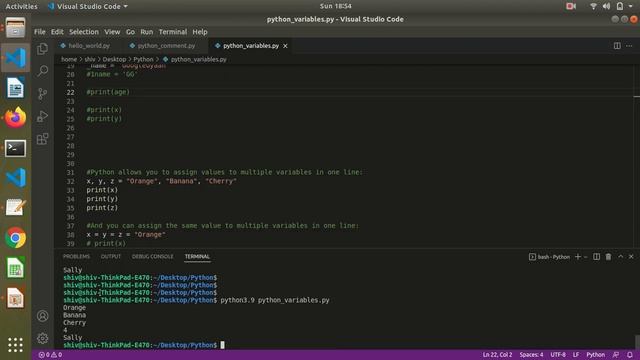Click the 'print(z)' code line
The height and width of the screenshot is (360, 640).
coord(102,208)
